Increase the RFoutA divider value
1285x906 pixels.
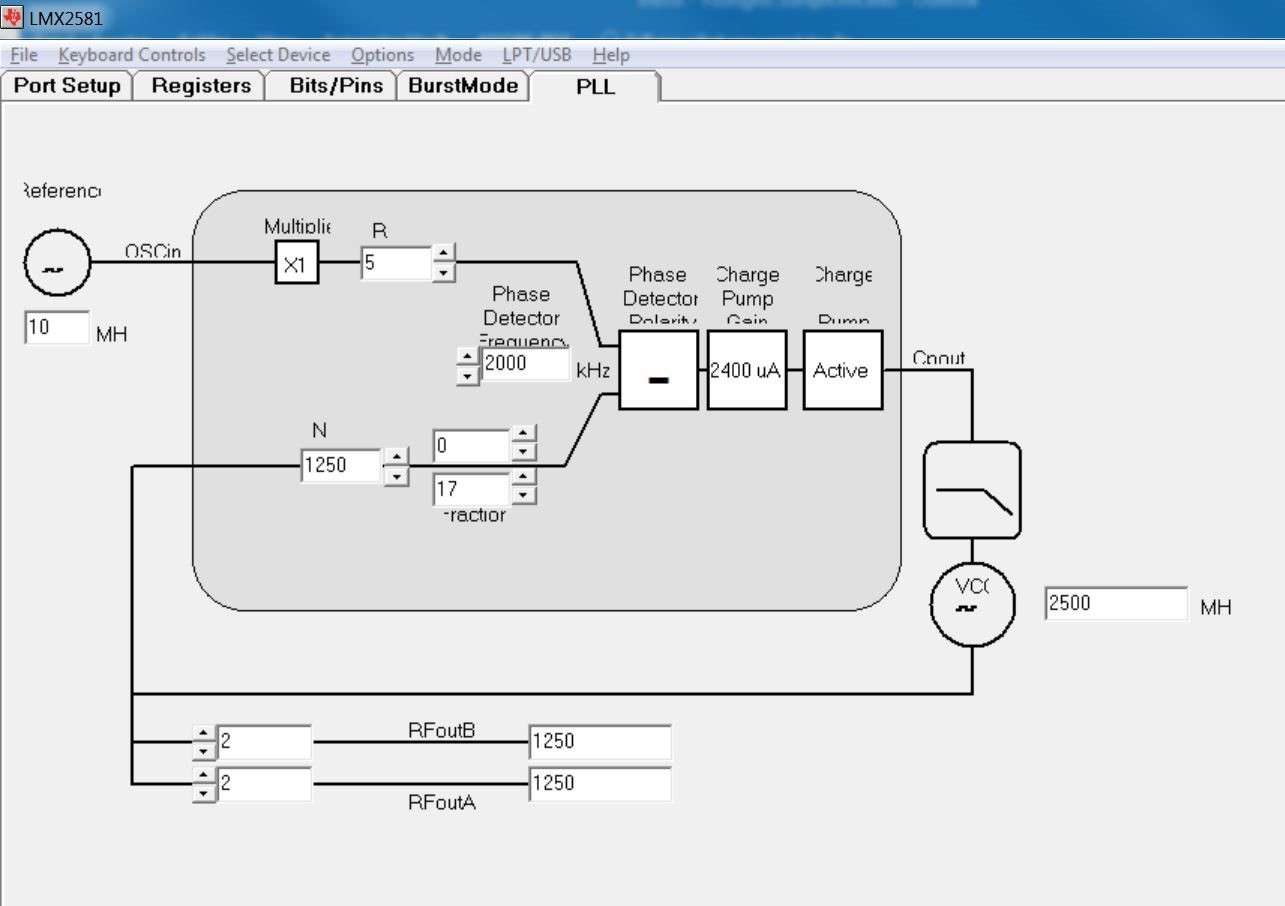204,775
